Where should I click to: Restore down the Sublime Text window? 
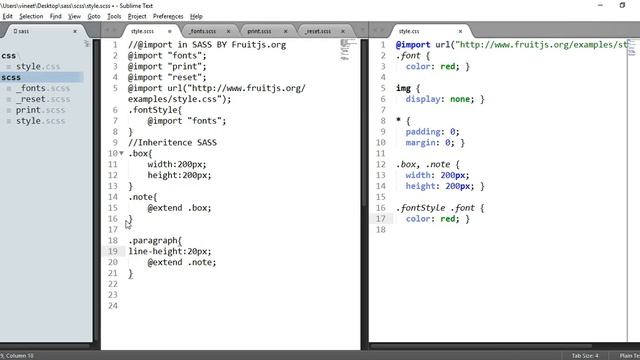(622, 5)
